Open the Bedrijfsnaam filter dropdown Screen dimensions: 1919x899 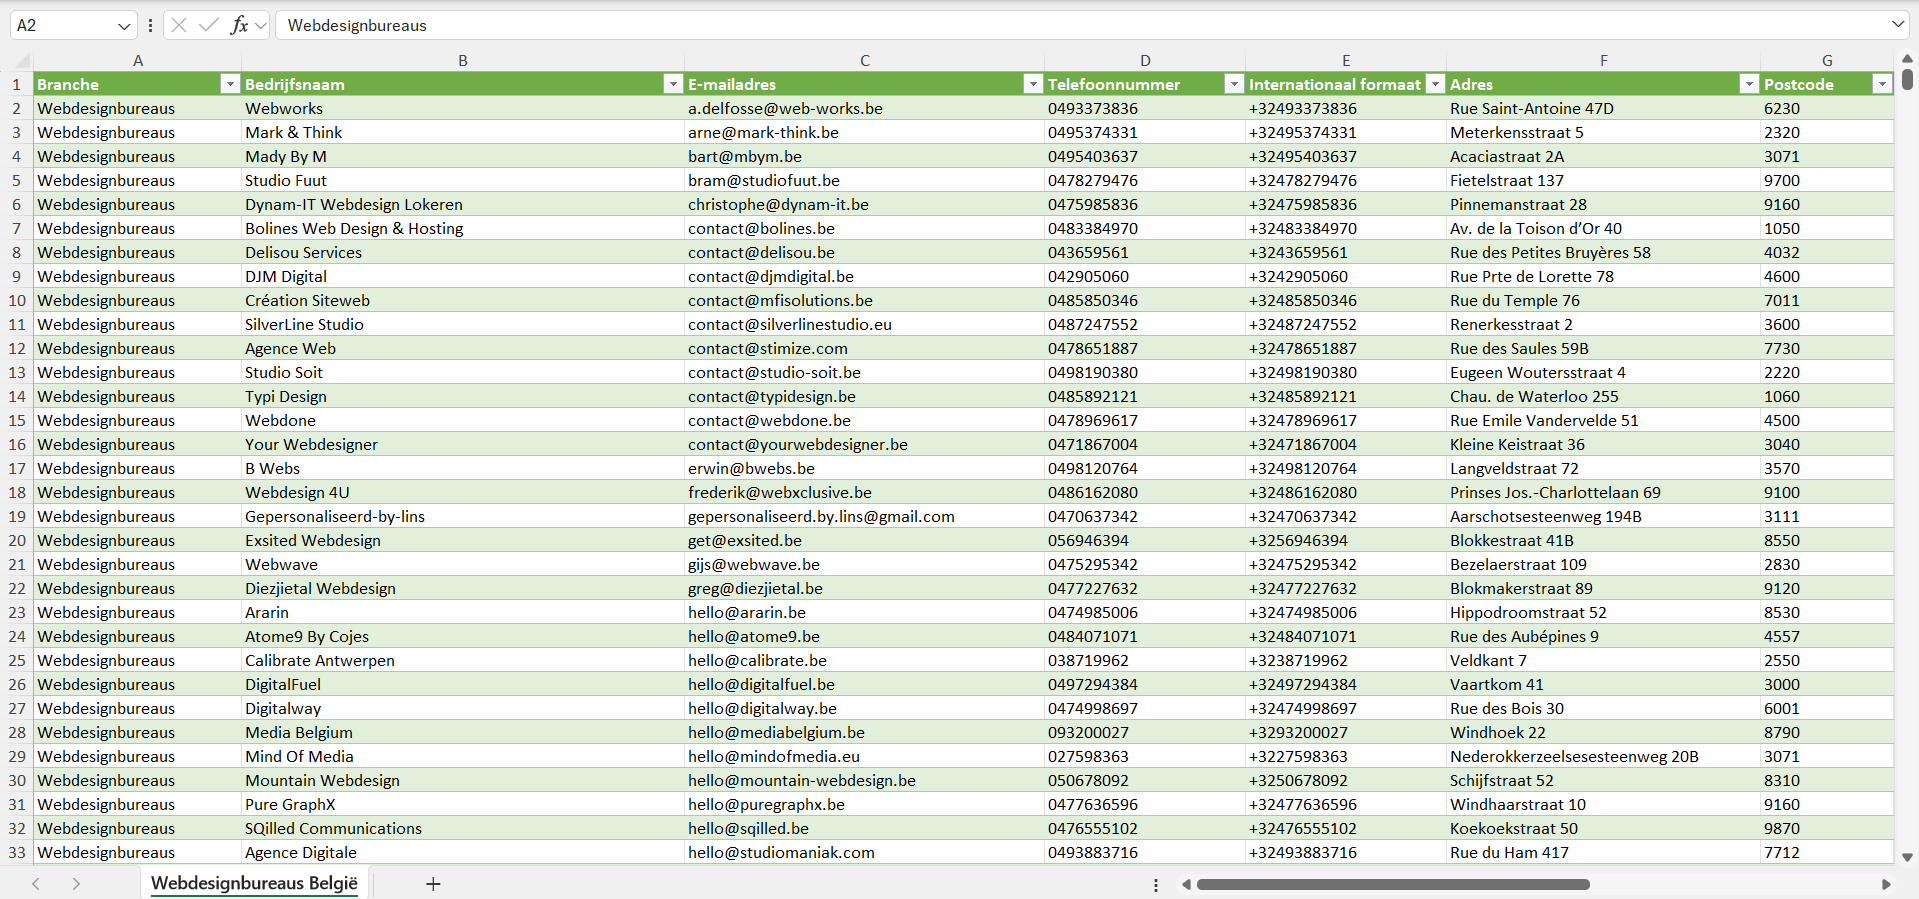click(672, 85)
